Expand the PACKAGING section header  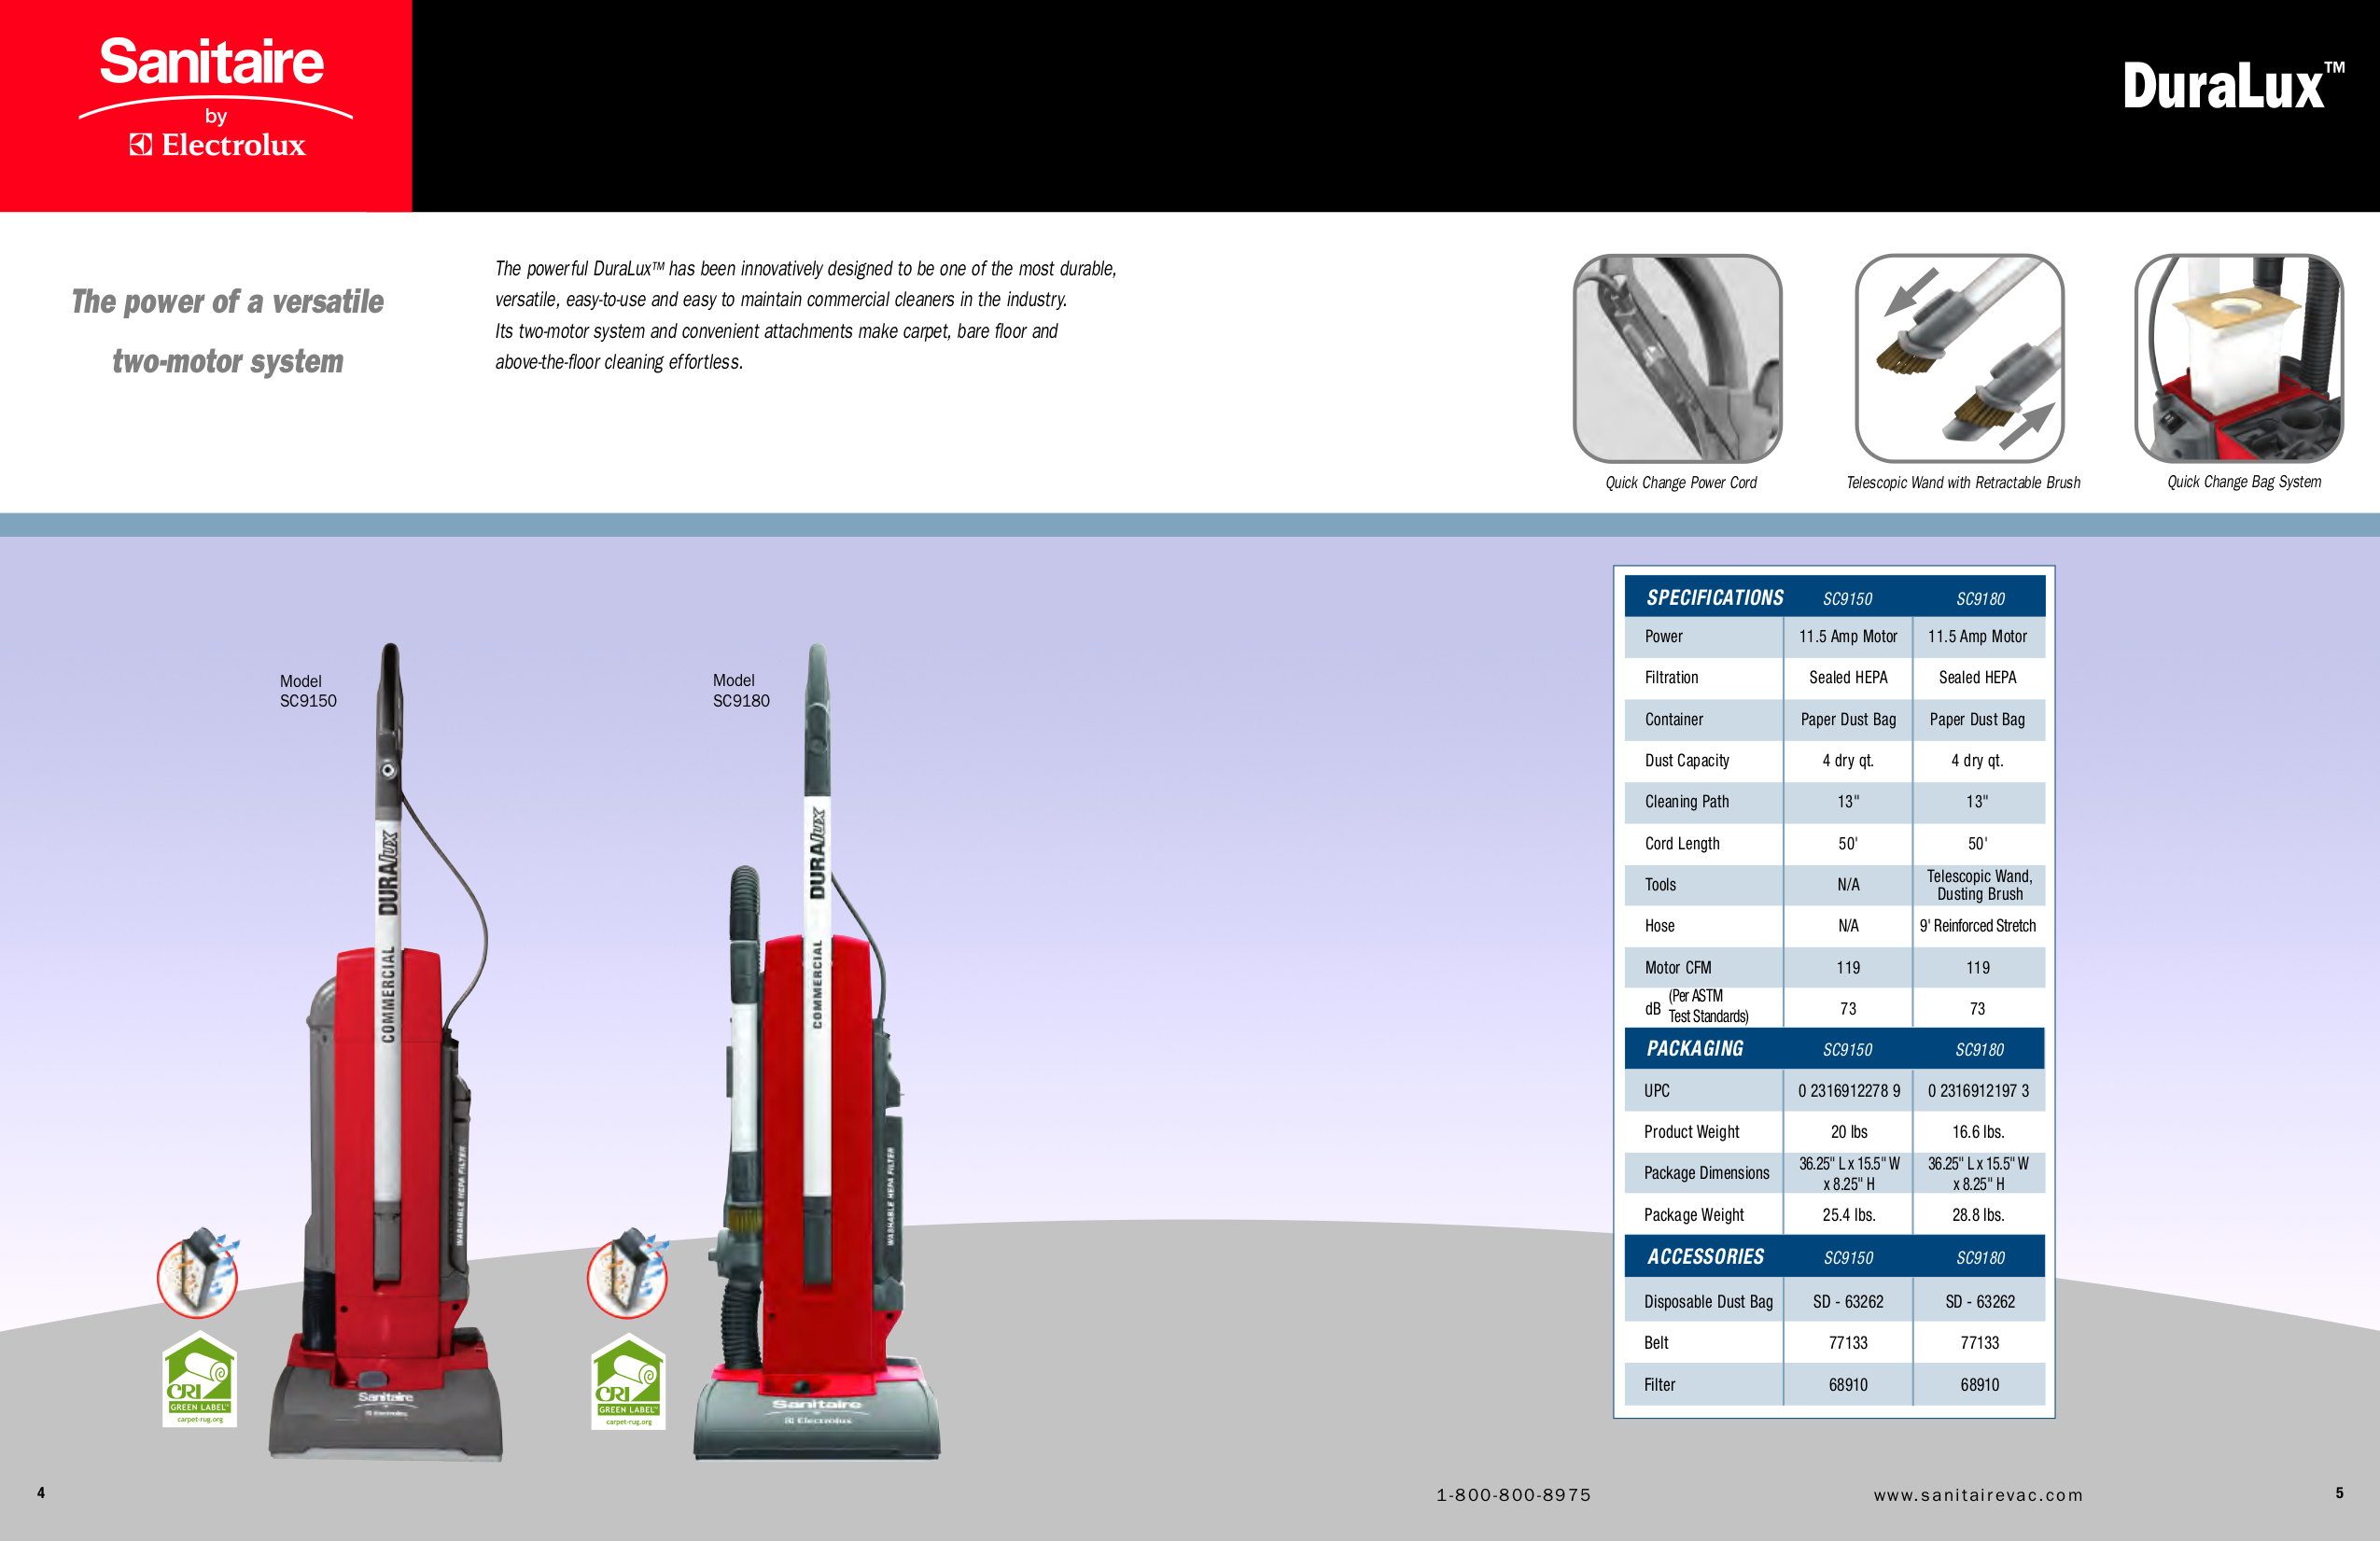1695,1048
